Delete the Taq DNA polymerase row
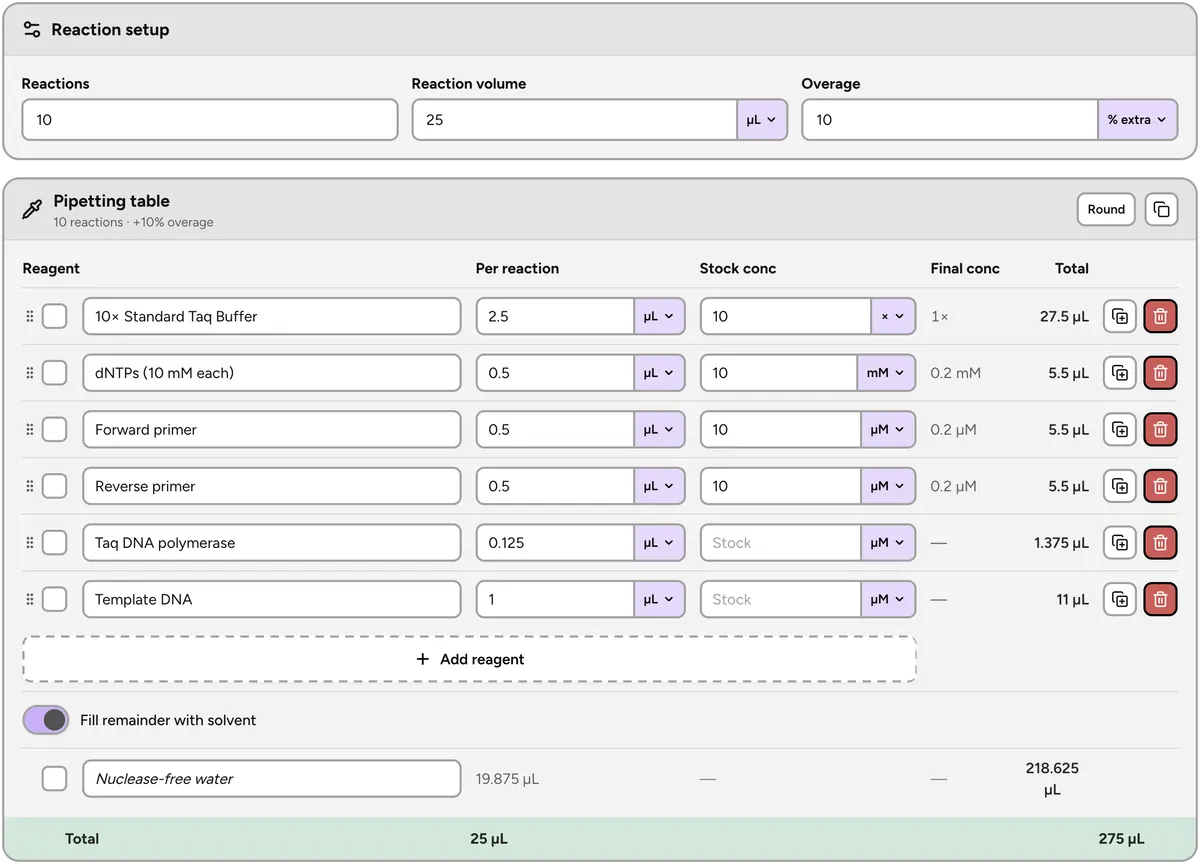The image size is (1200, 864). click(x=1160, y=543)
